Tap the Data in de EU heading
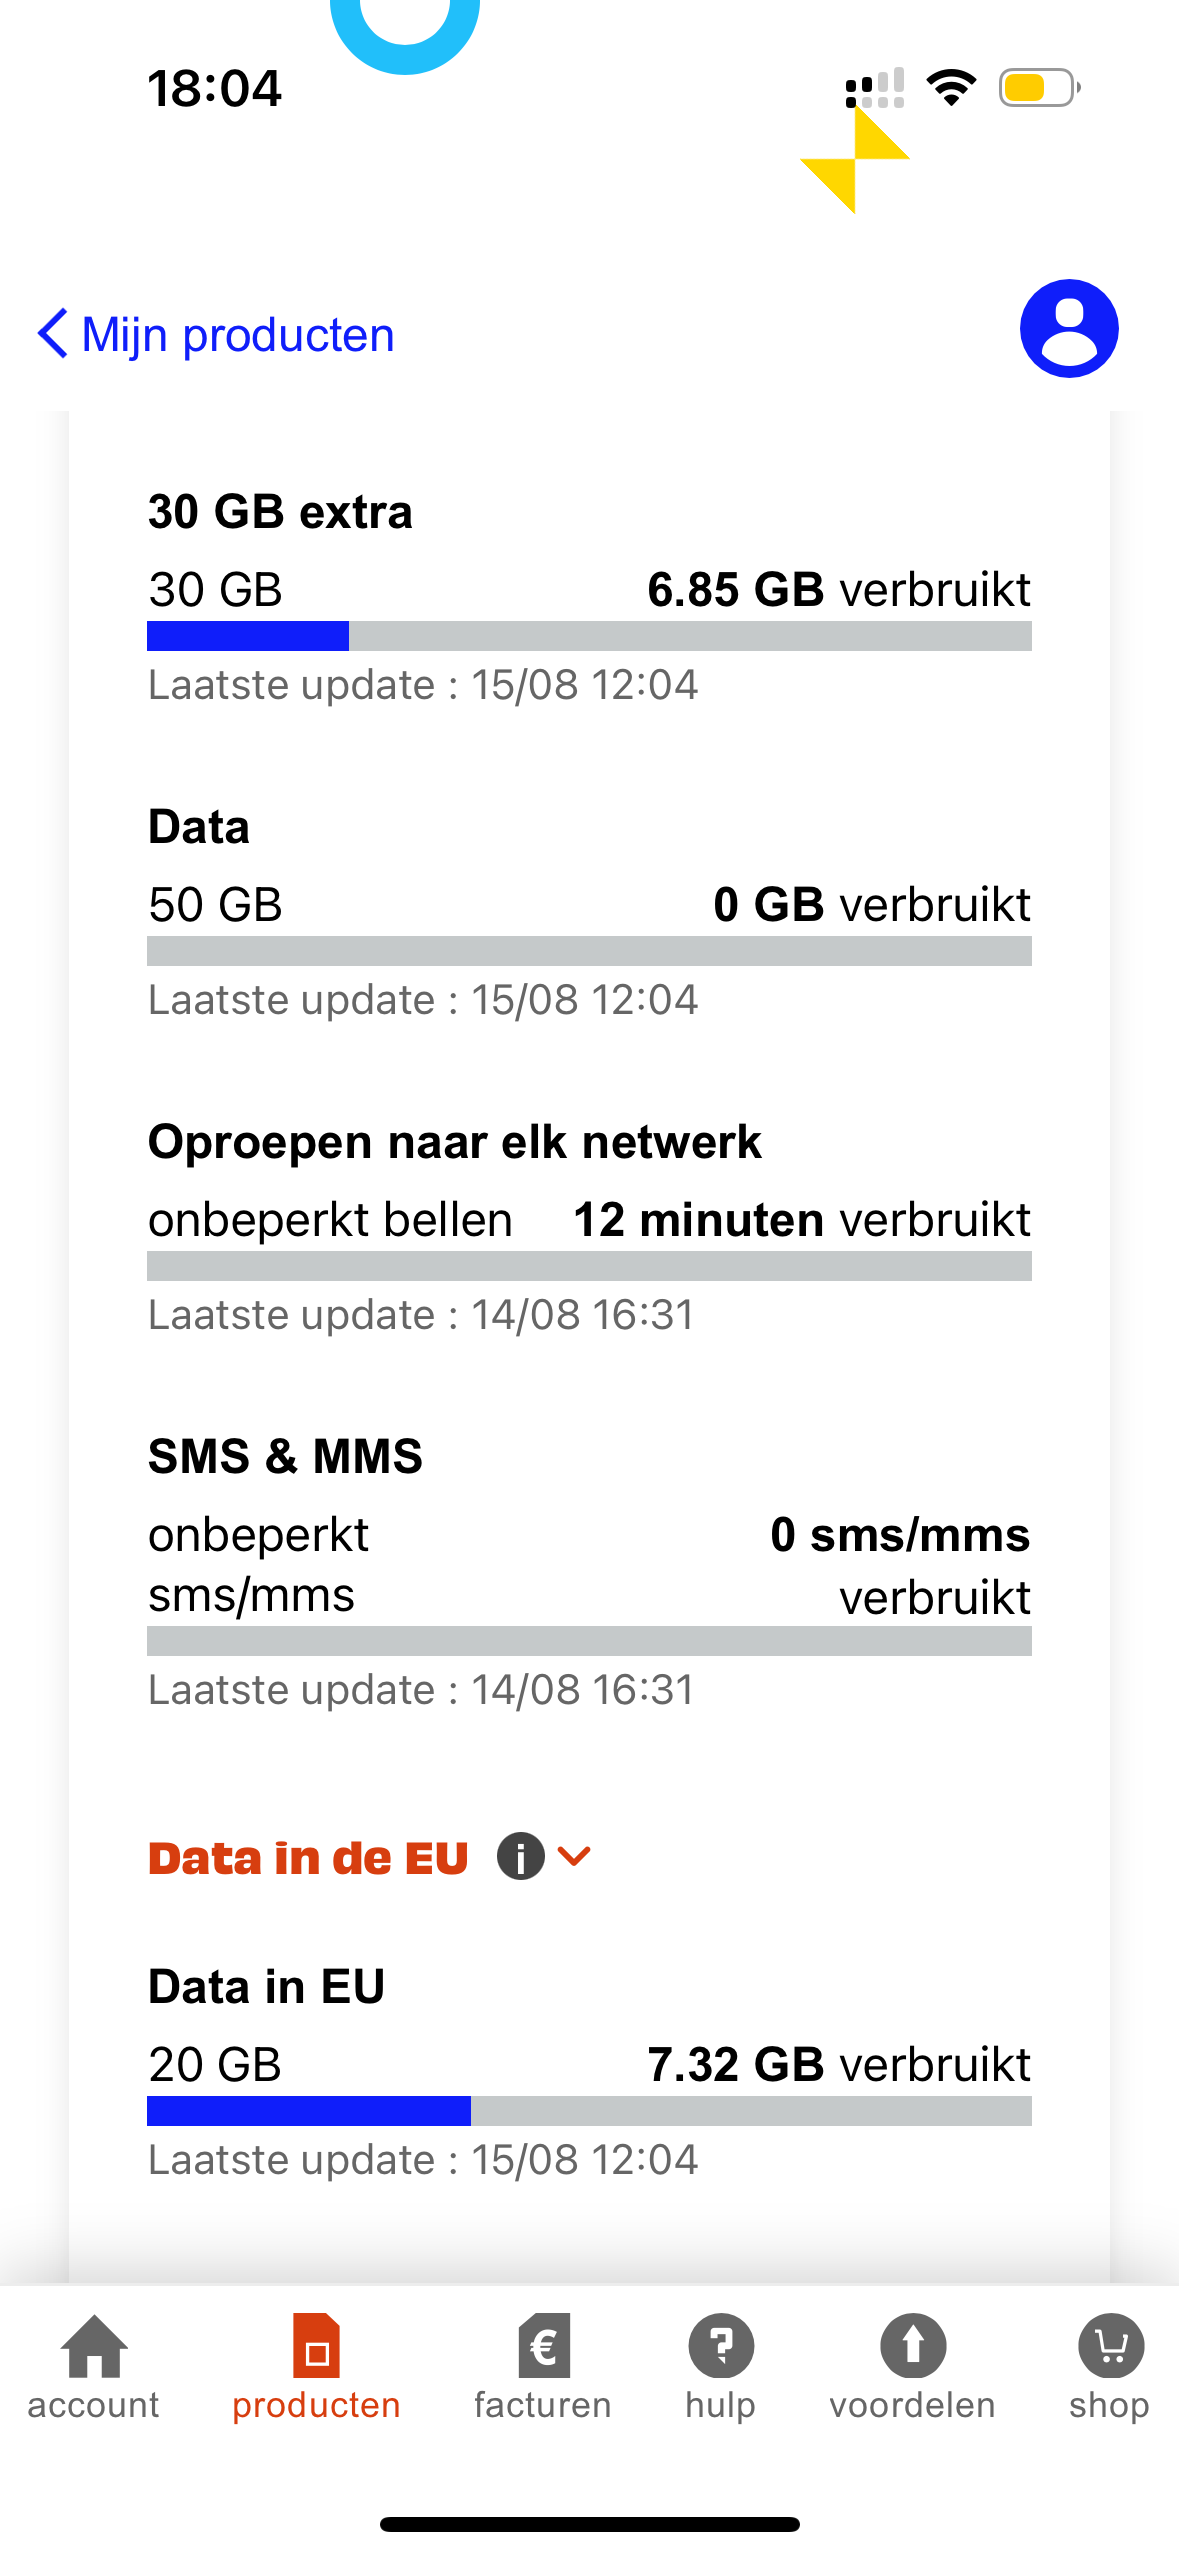 click(x=308, y=1858)
